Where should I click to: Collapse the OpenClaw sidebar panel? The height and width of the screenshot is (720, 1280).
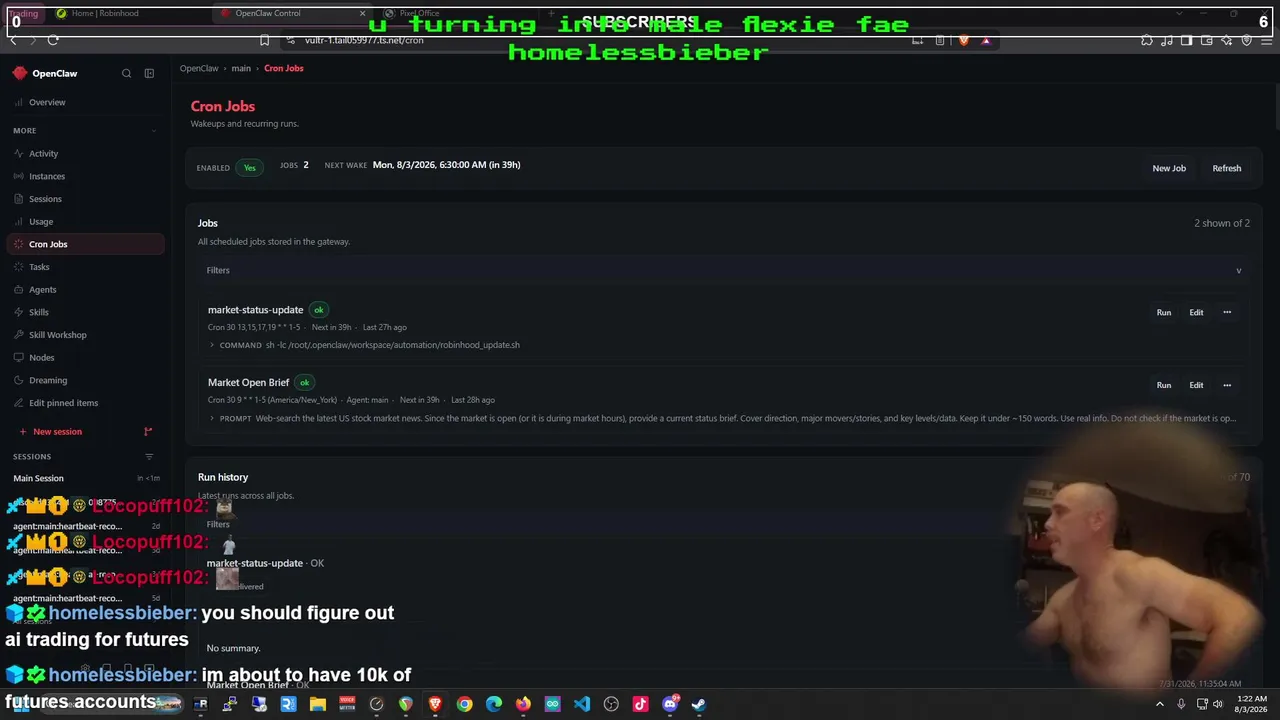[149, 73]
